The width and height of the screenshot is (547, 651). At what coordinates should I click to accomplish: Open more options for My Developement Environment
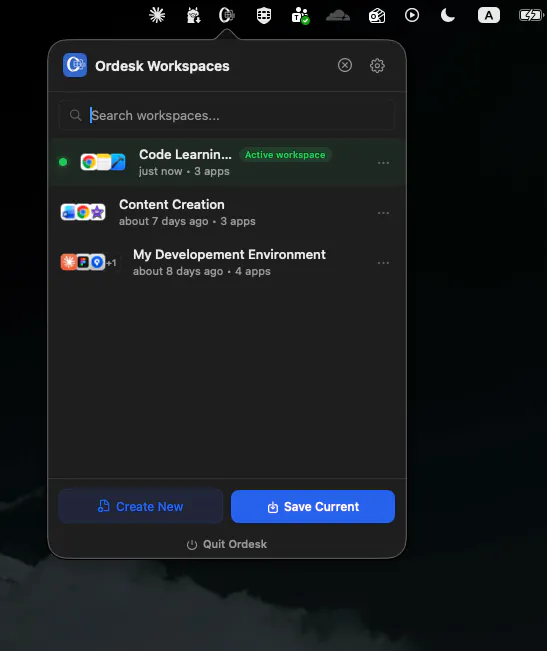(x=383, y=263)
